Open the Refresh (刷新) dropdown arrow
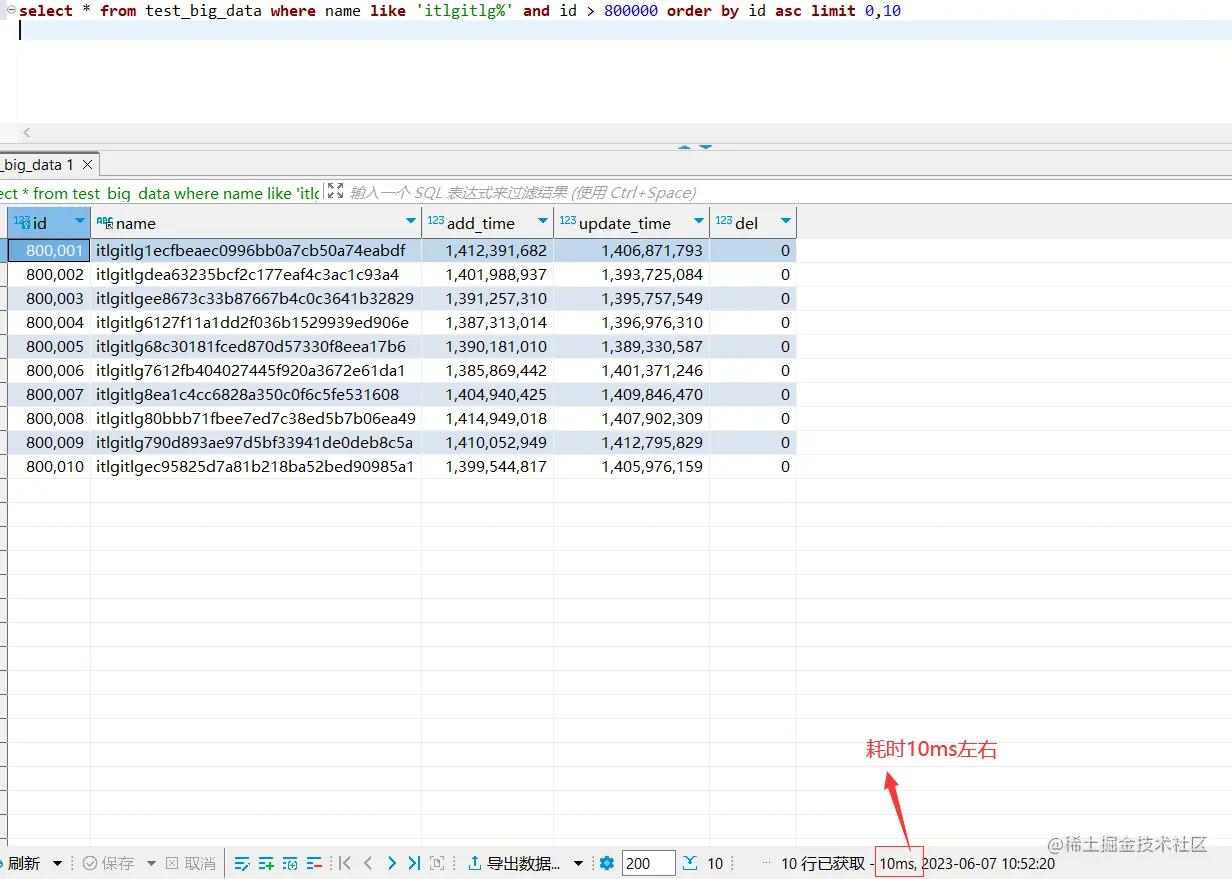Screen dimensions: 1232x879 pos(57,864)
